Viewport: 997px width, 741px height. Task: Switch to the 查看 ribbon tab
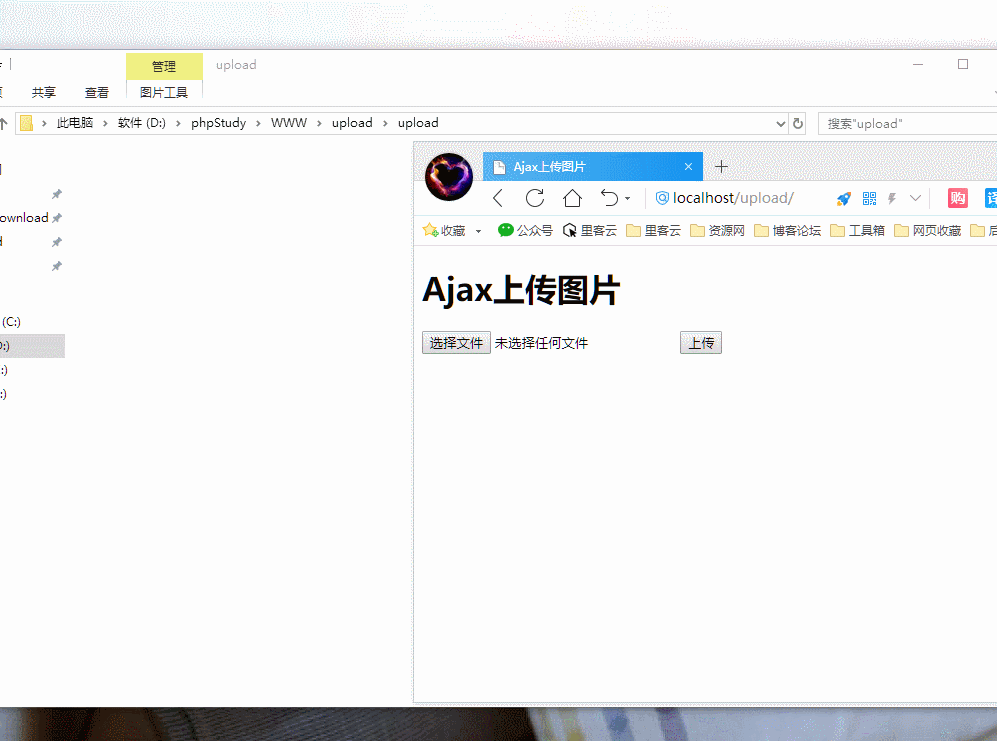pos(97,92)
